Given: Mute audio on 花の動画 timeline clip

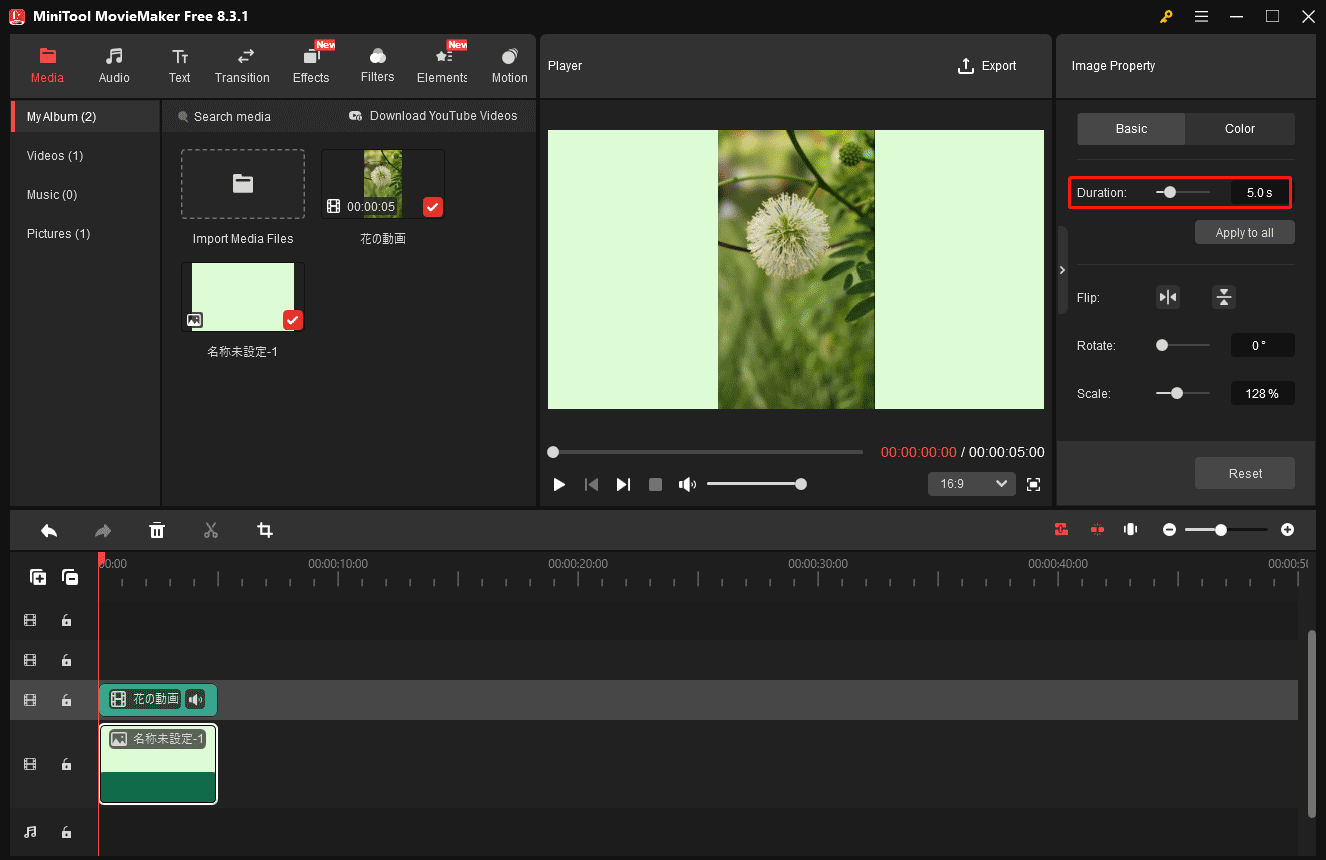Looking at the screenshot, I should tap(195, 699).
